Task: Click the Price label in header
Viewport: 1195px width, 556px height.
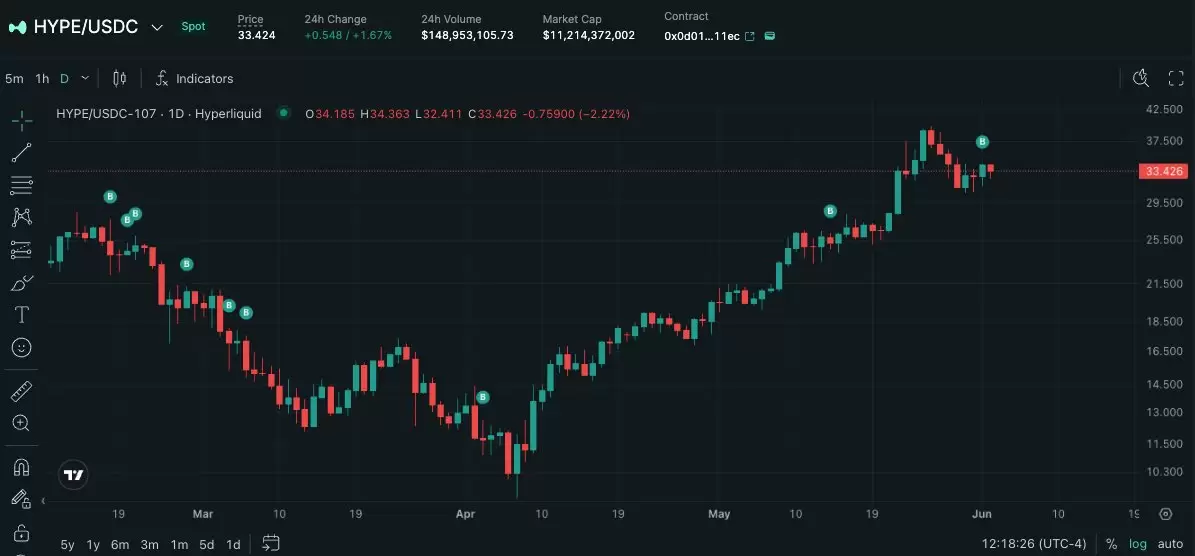Action: 251,19
